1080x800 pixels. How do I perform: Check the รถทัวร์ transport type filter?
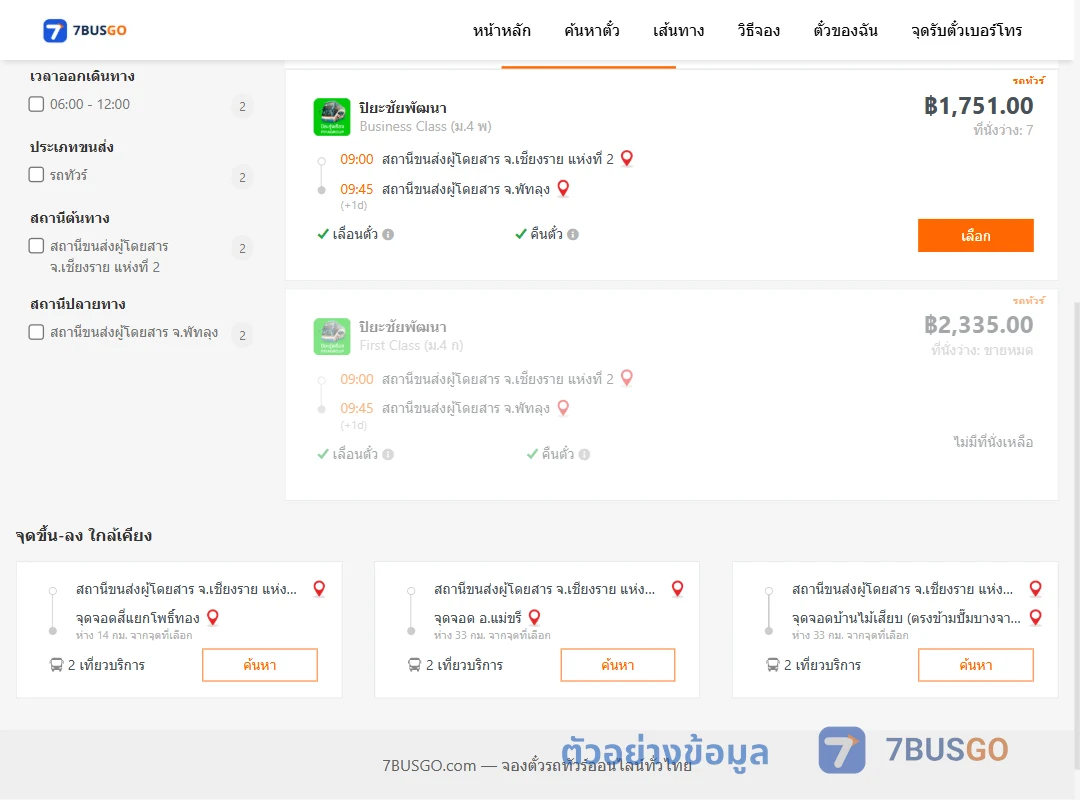pyautogui.click(x=37, y=174)
